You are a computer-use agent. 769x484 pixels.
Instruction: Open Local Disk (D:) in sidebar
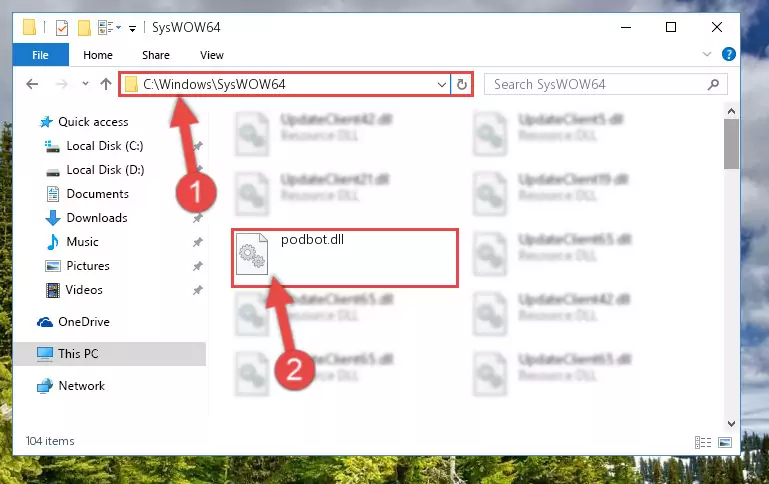(105, 170)
